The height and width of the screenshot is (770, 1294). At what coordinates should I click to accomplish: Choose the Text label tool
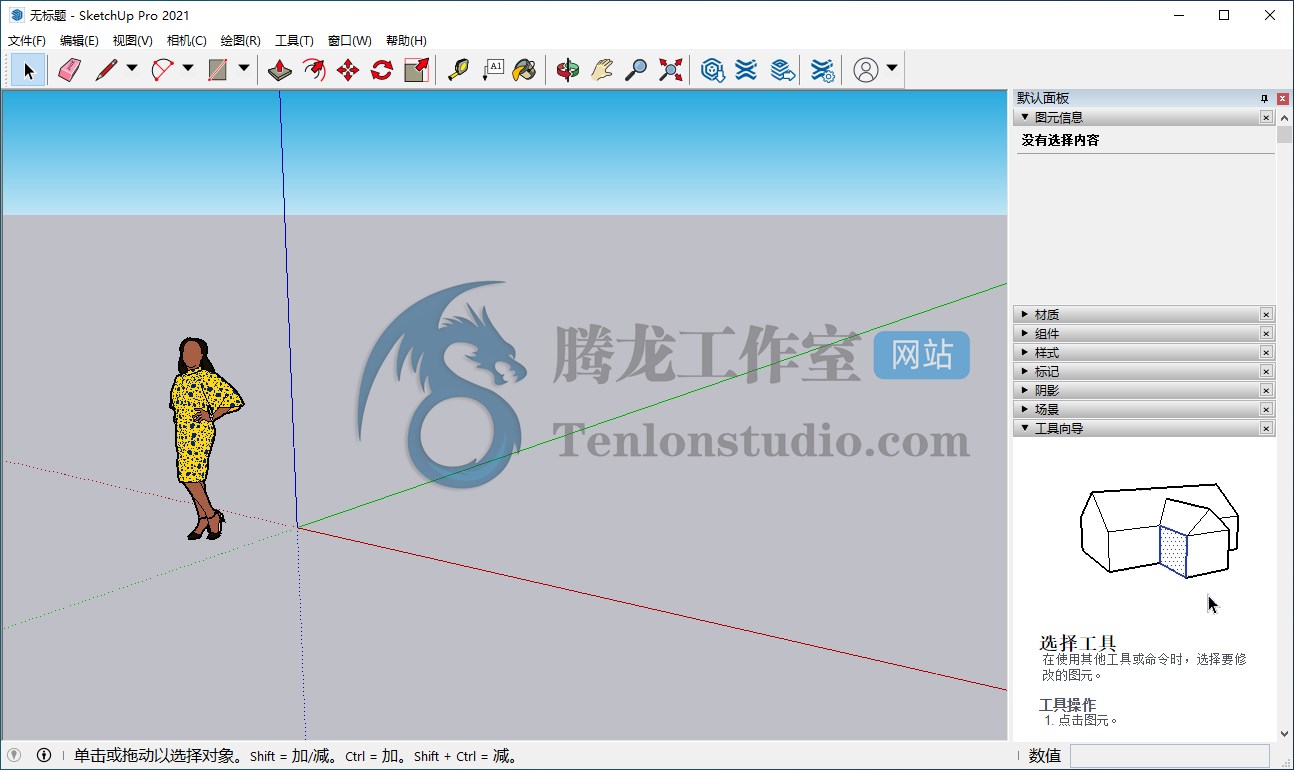tap(492, 70)
